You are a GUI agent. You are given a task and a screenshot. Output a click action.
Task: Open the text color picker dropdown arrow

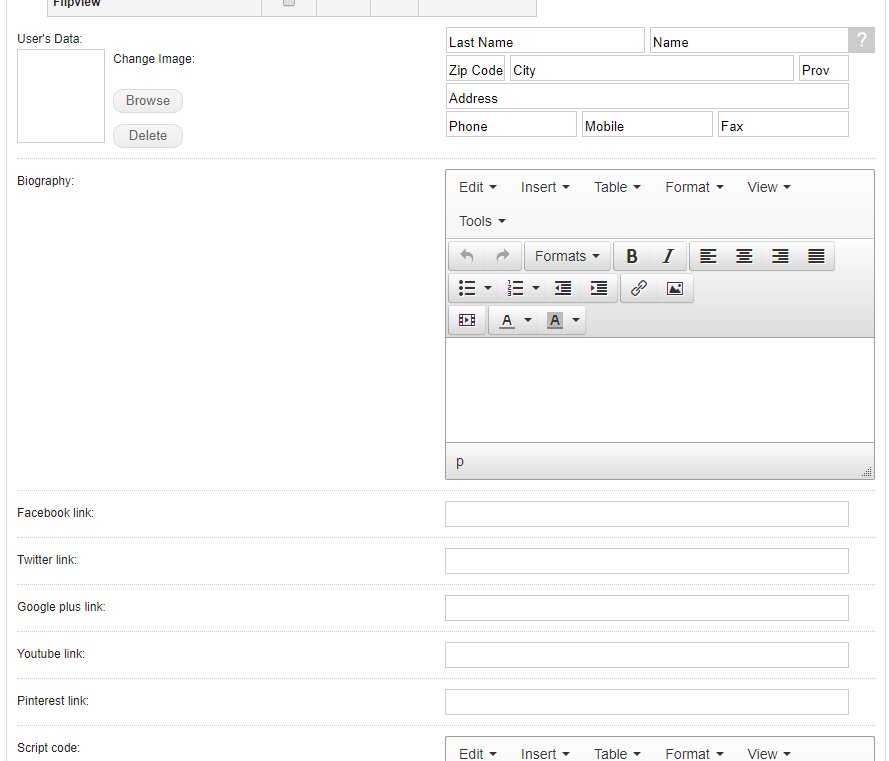pos(528,320)
